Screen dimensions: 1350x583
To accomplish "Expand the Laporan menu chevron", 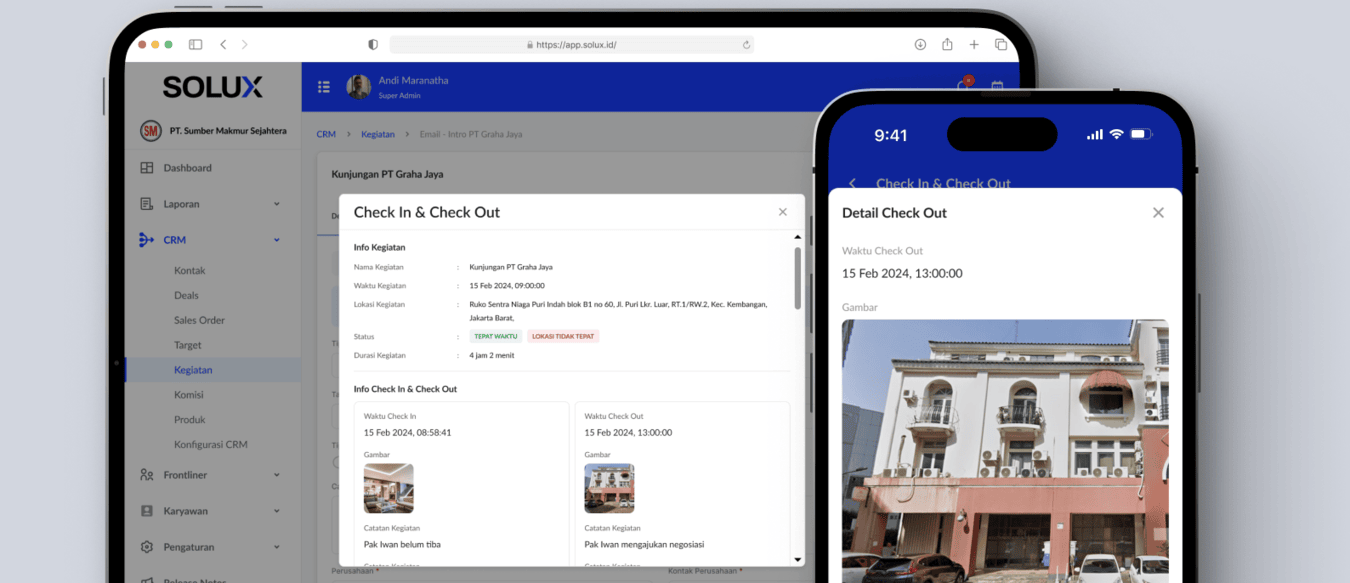I will tap(277, 204).
